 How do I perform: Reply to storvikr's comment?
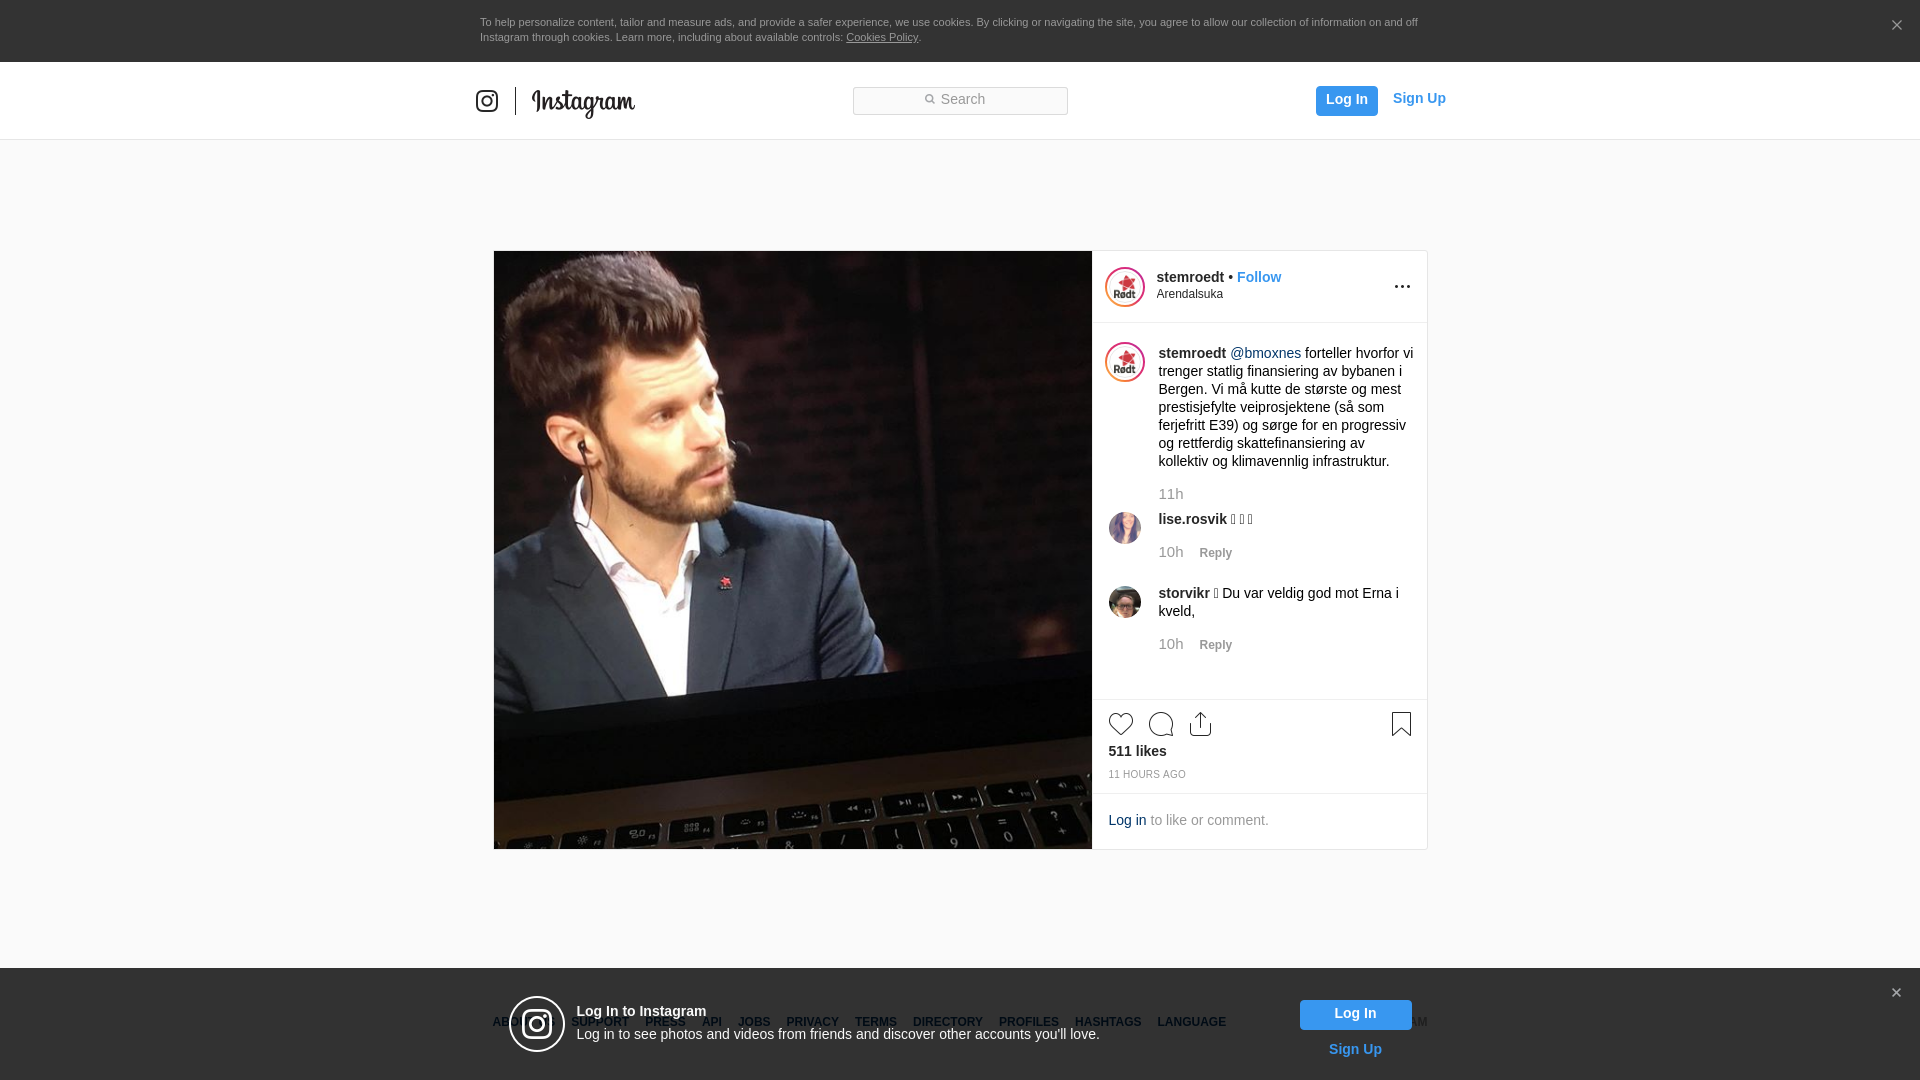(x=1216, y=645)
